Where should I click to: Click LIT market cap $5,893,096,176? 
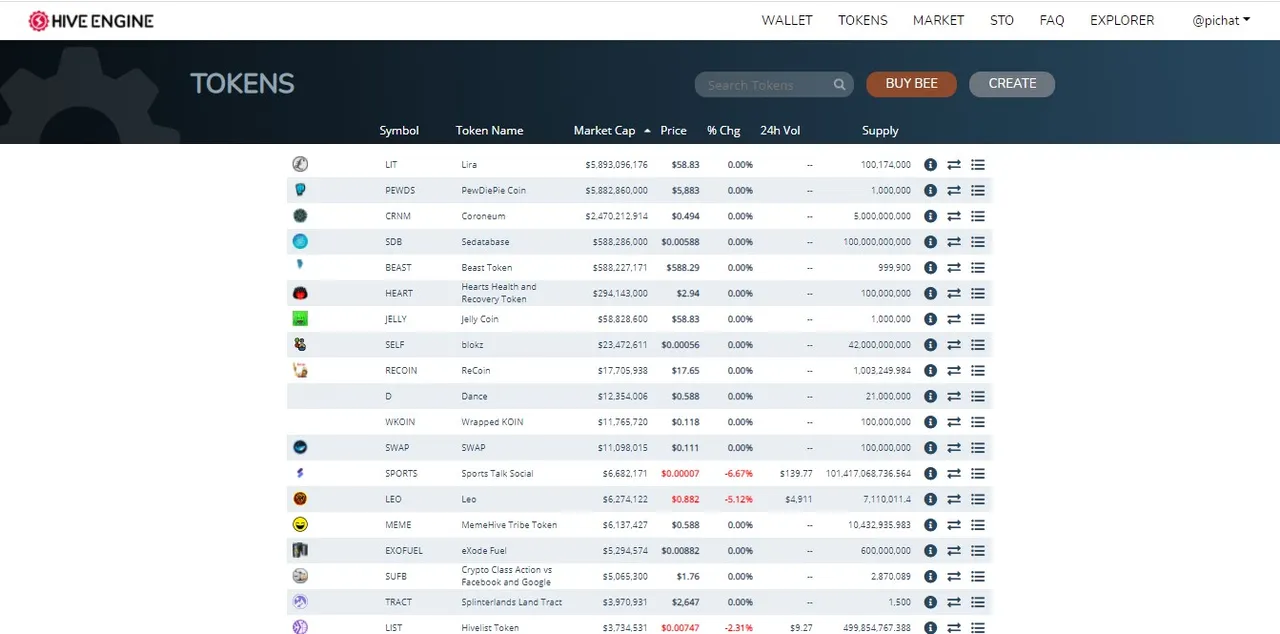(x=616, y=165)
